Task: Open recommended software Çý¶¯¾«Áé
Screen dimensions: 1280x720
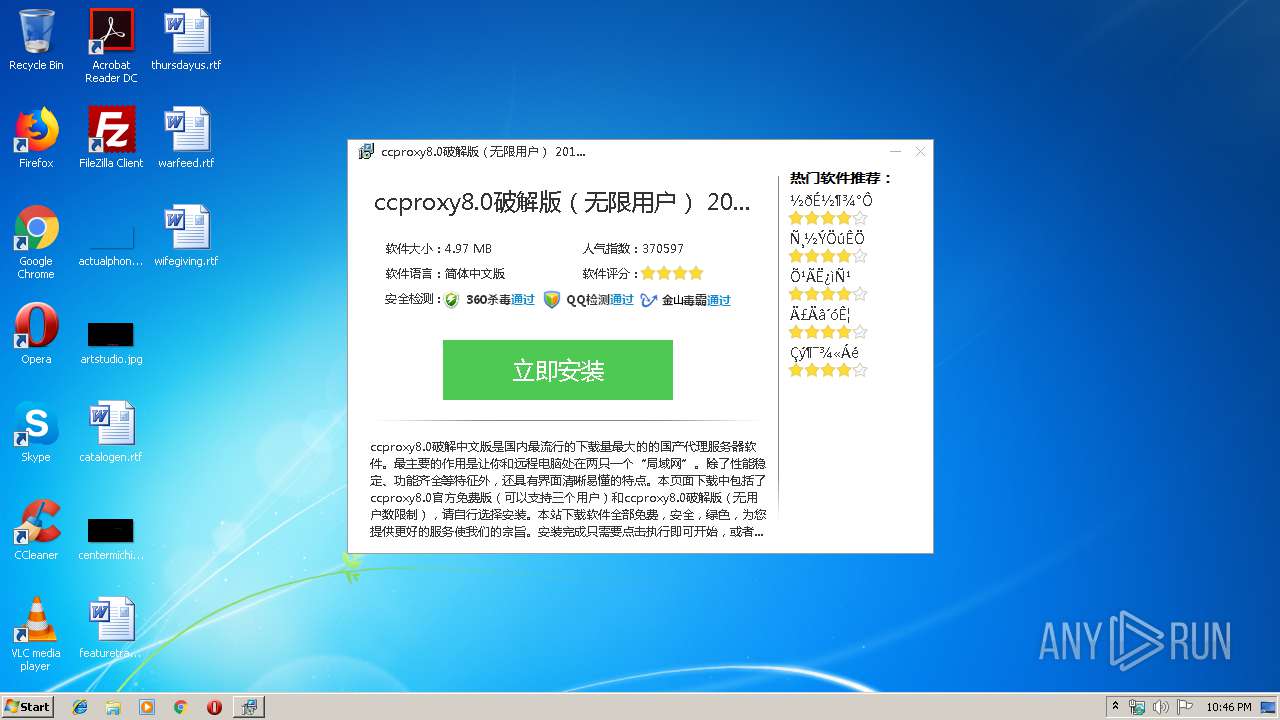Action: click(x=824, y=352)
